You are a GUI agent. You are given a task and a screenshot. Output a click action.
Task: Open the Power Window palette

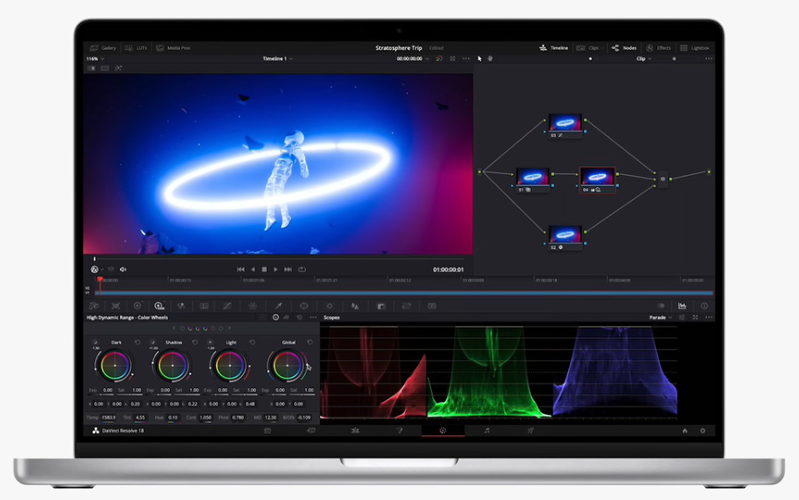(304, 306)
